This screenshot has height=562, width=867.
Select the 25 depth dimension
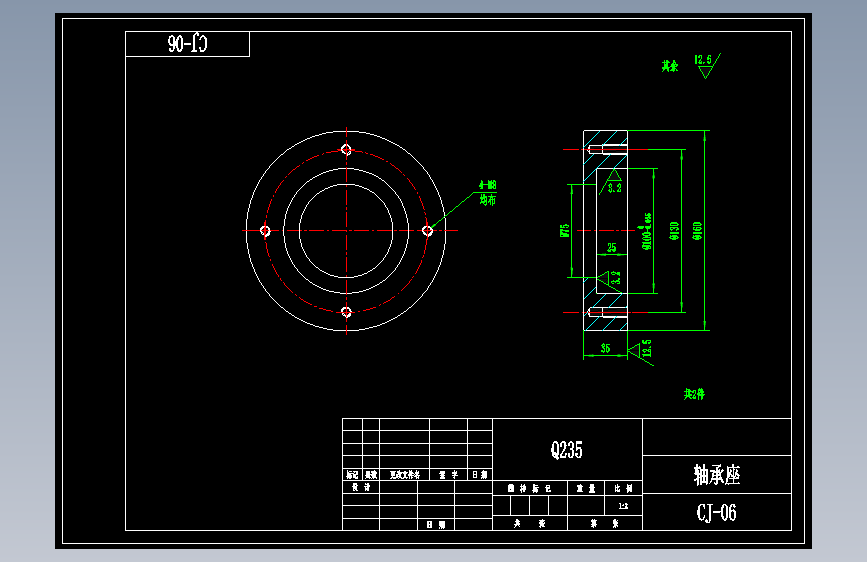(x=612, y=248)
